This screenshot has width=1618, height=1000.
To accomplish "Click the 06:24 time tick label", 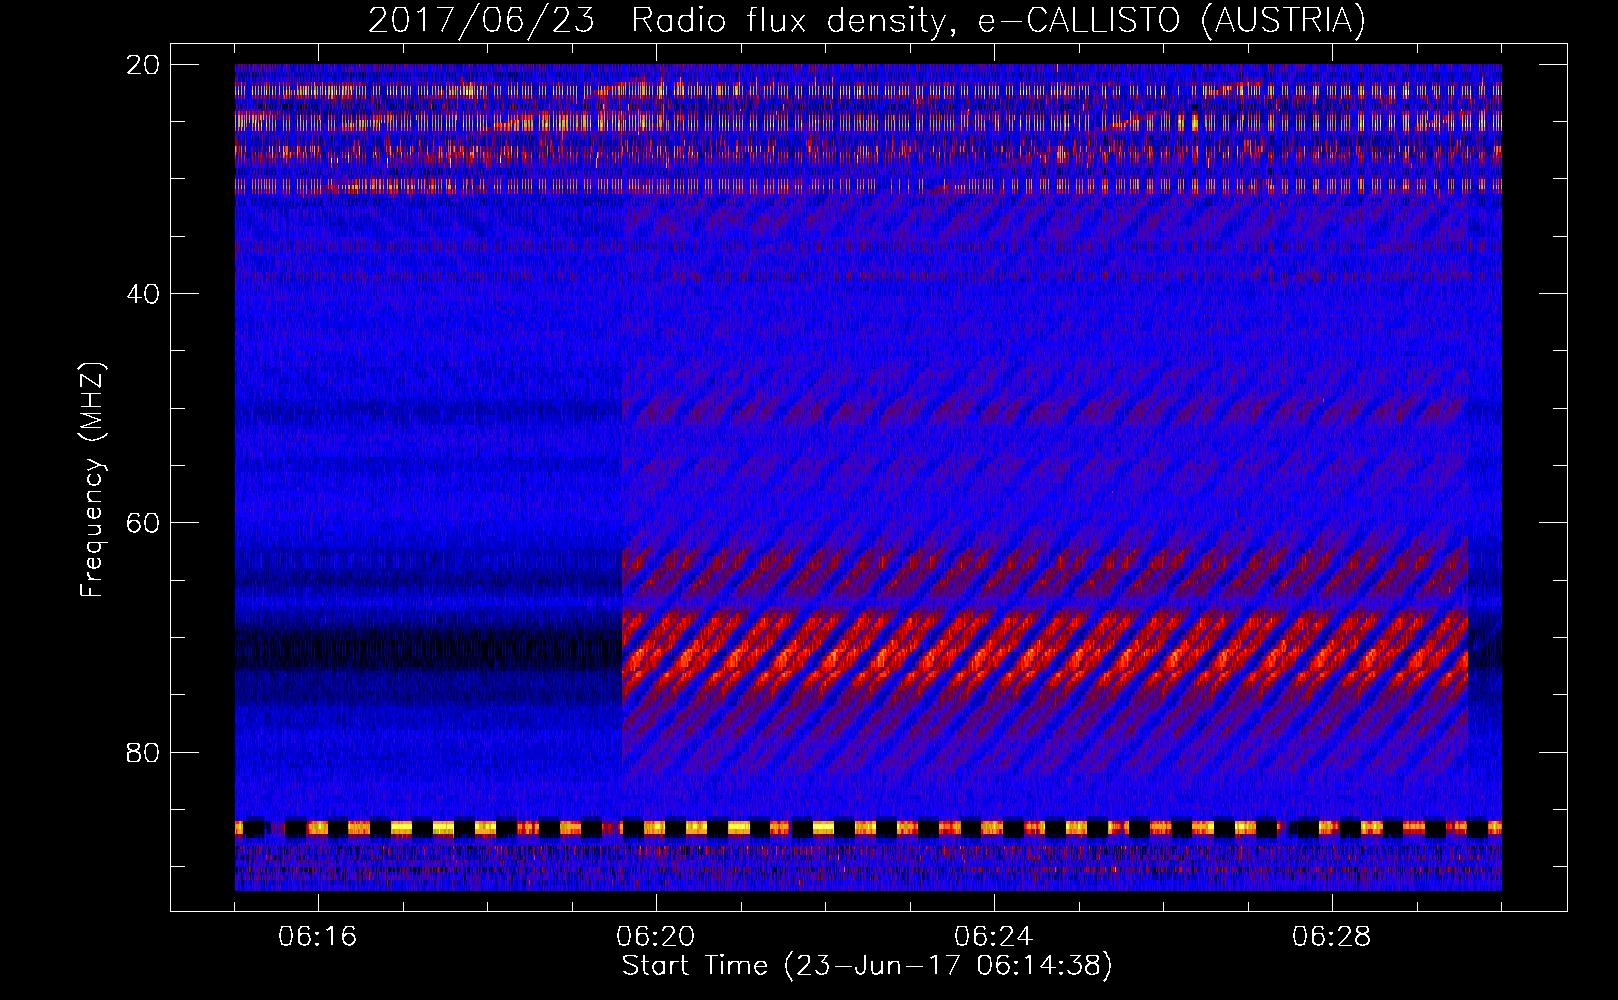I will 994,937.
